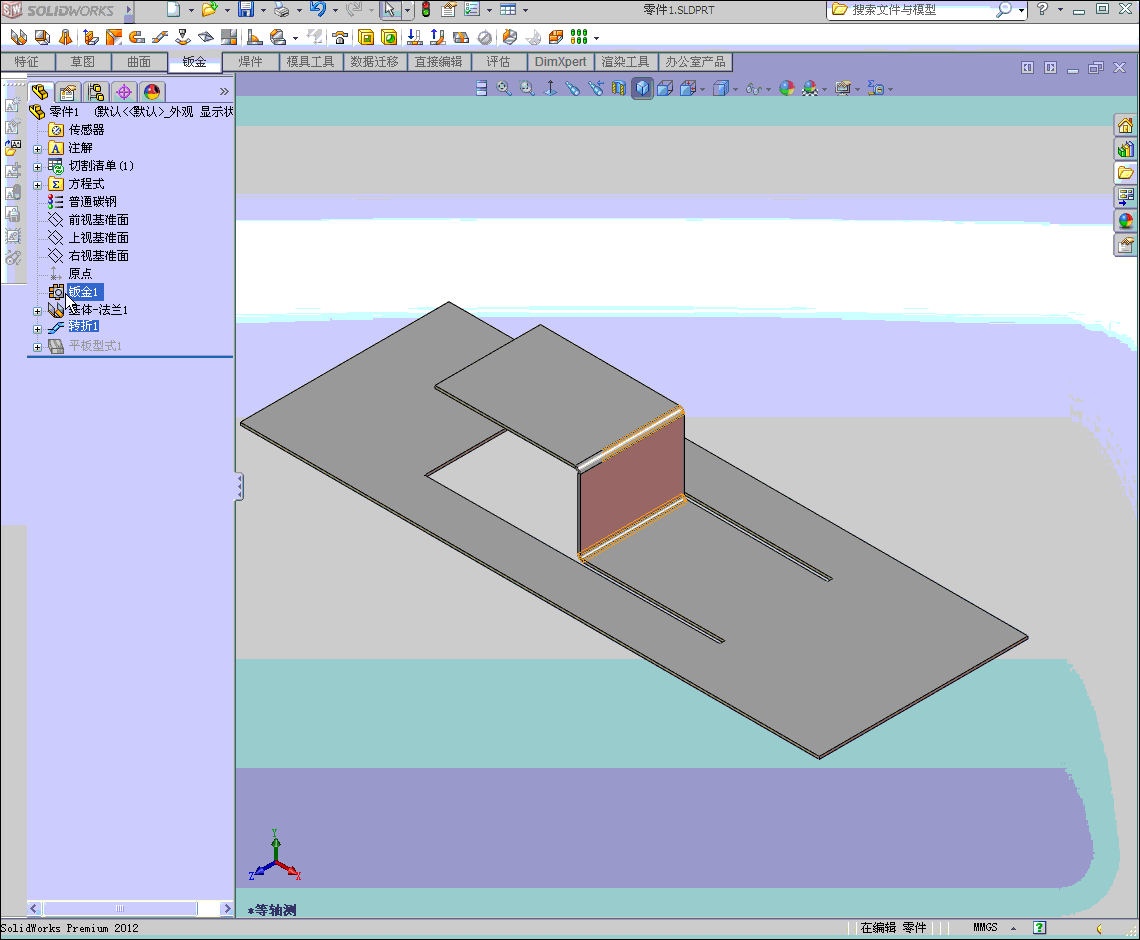Image resolution: width=1140 pixels, height=940 pixels.
Task: Toggle the Section View icon
Action: point(619,89)
